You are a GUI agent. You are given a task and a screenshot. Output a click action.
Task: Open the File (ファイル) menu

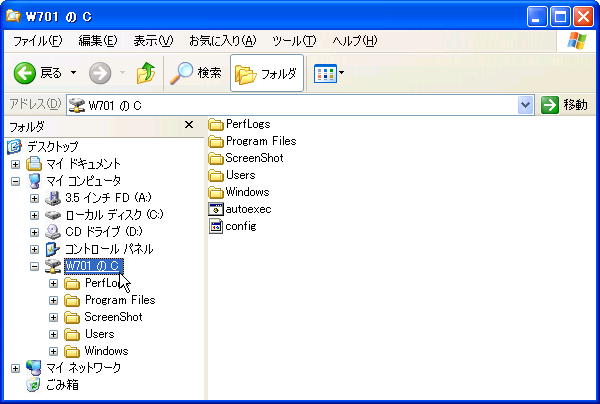[x=37, y=41]
